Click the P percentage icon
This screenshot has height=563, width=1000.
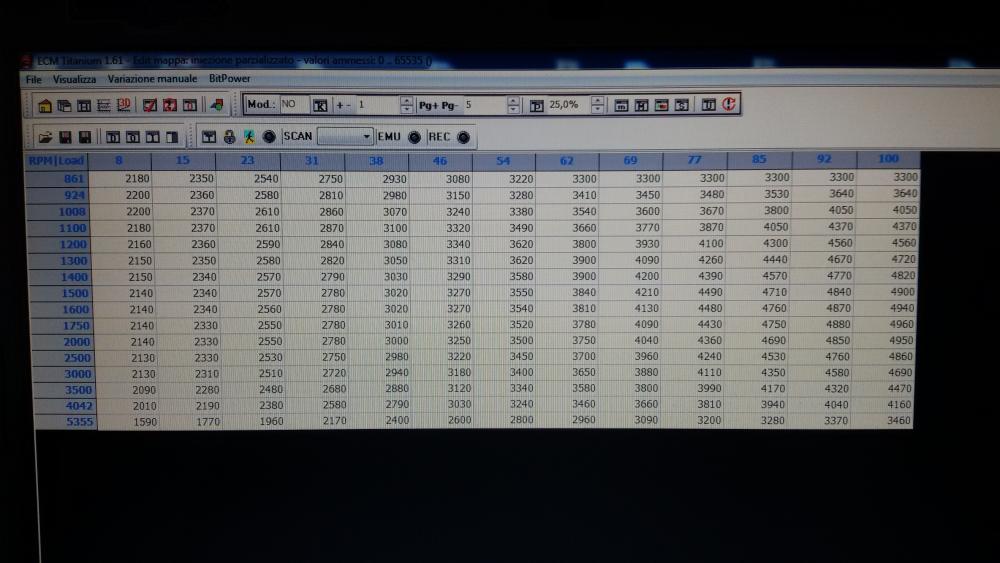[536, 105]
